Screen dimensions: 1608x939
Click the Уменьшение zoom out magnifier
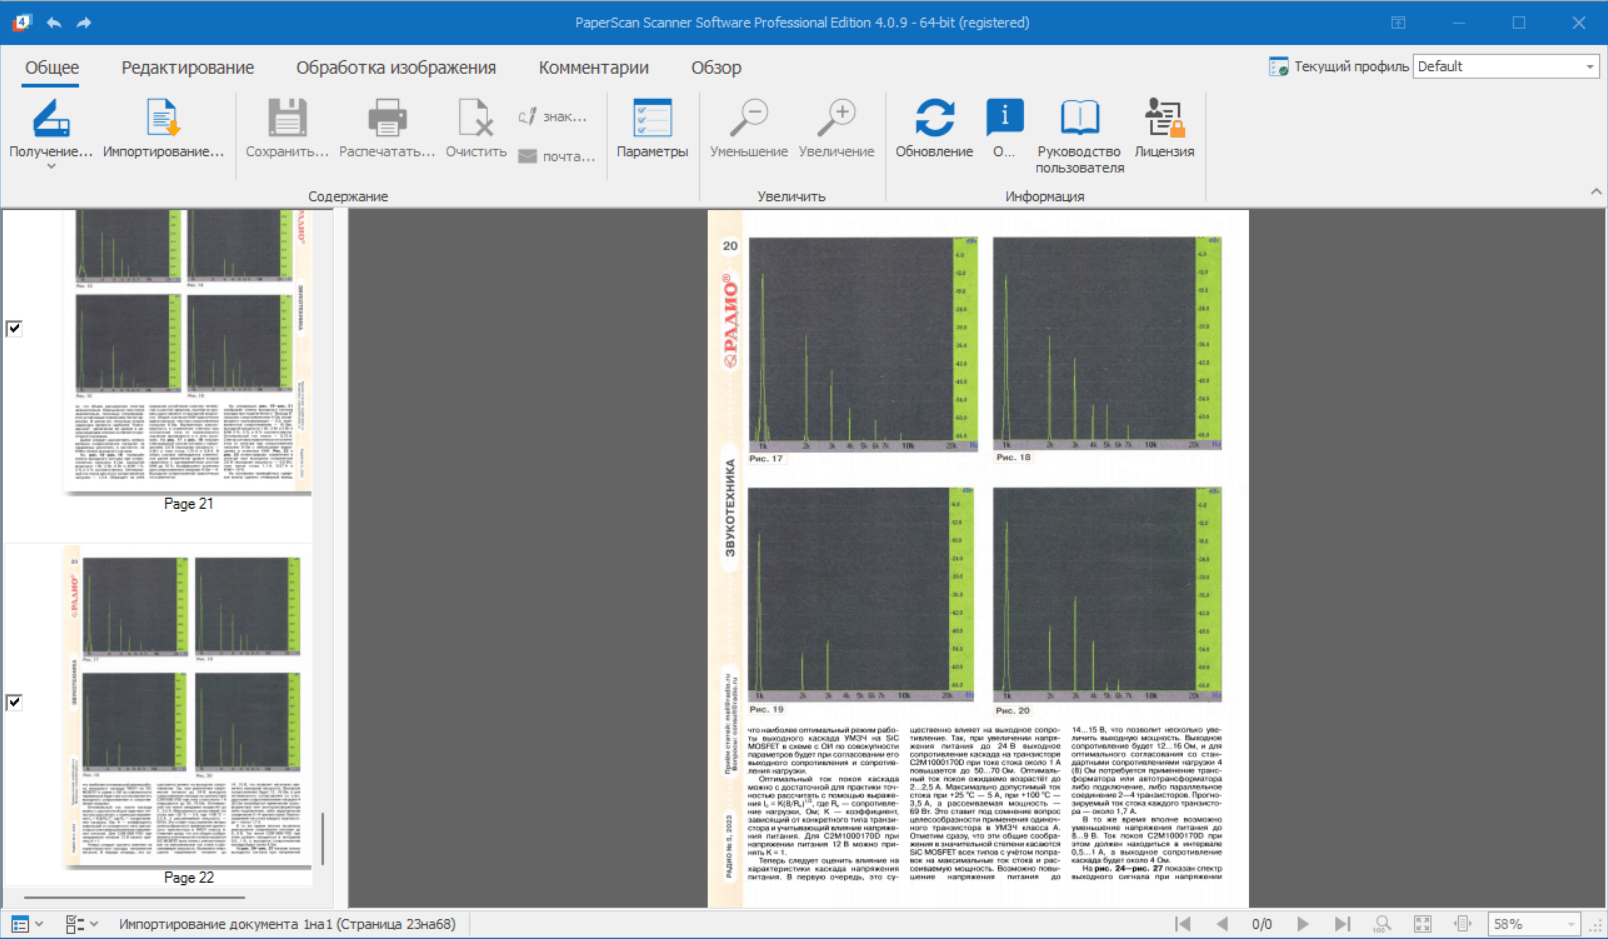748,119
